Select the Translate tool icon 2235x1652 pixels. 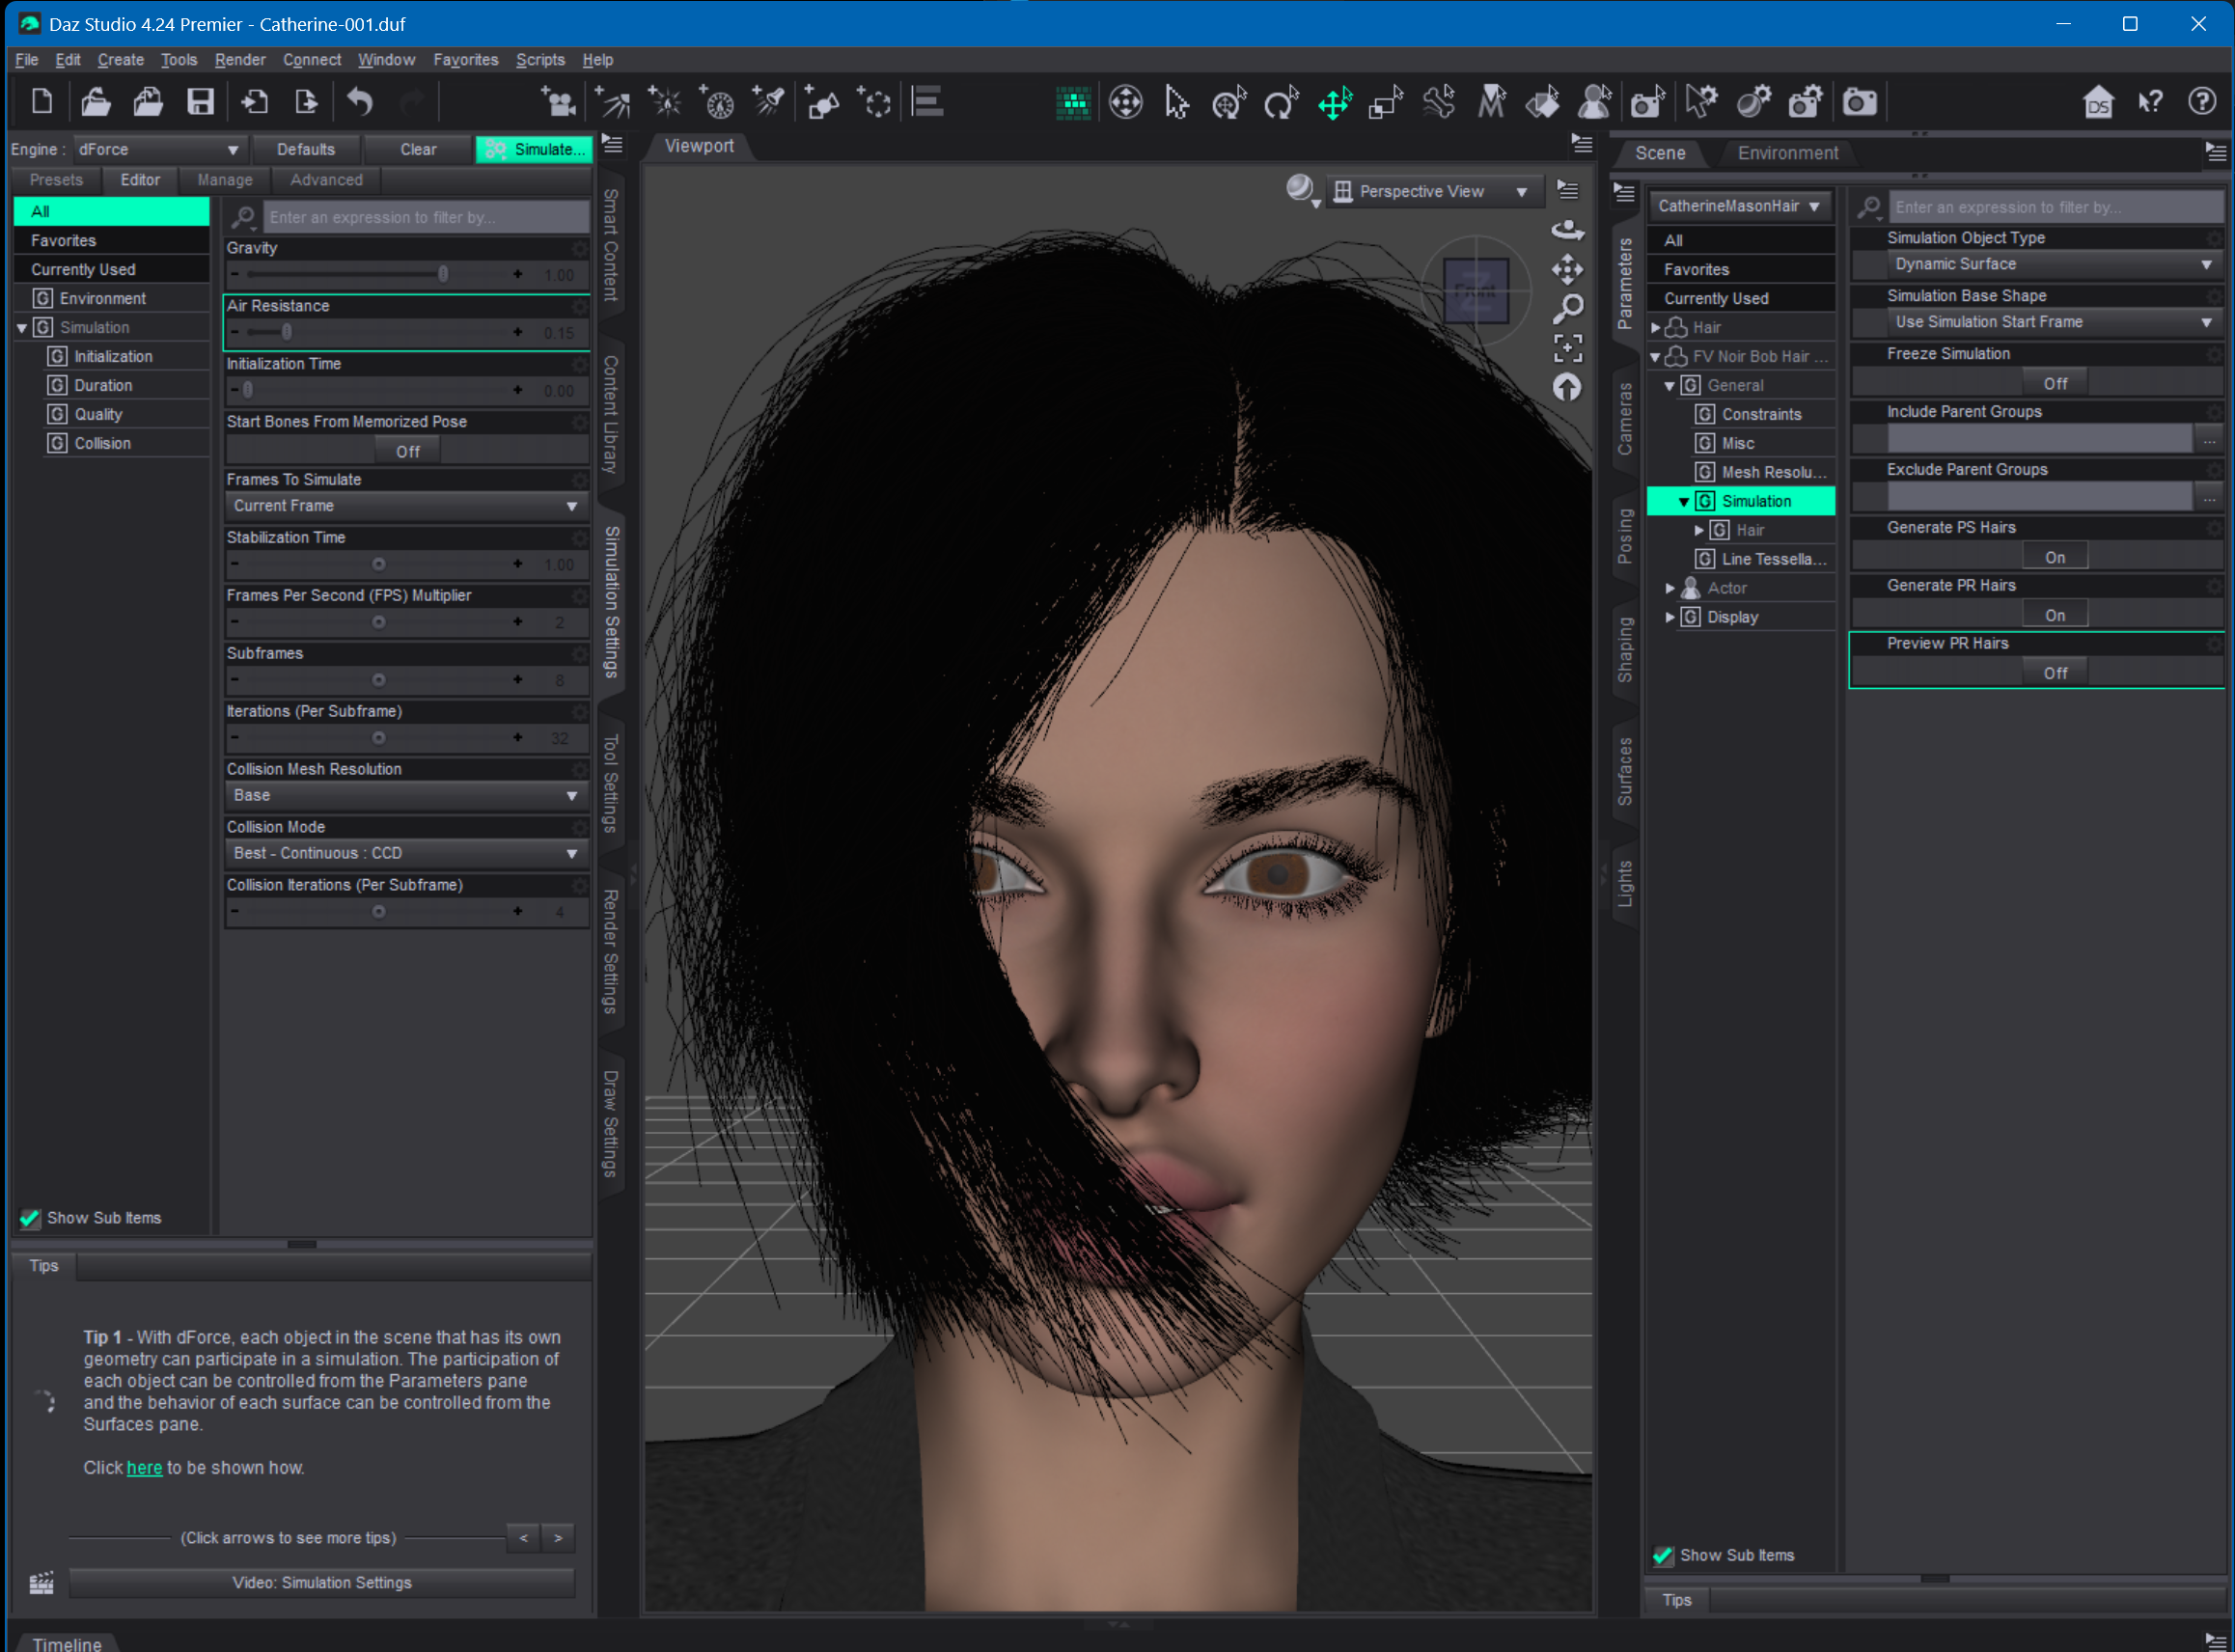point(1334,102)
